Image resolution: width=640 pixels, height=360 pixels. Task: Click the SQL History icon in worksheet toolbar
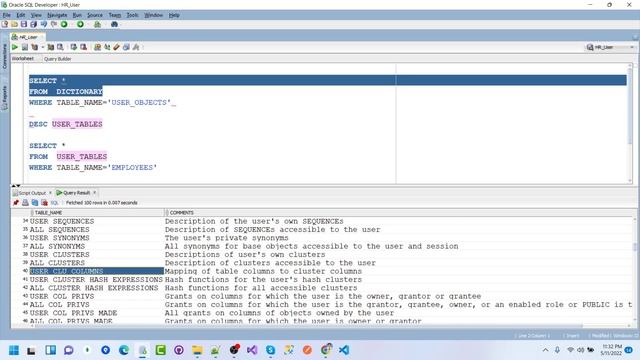[x=126, y=47]
